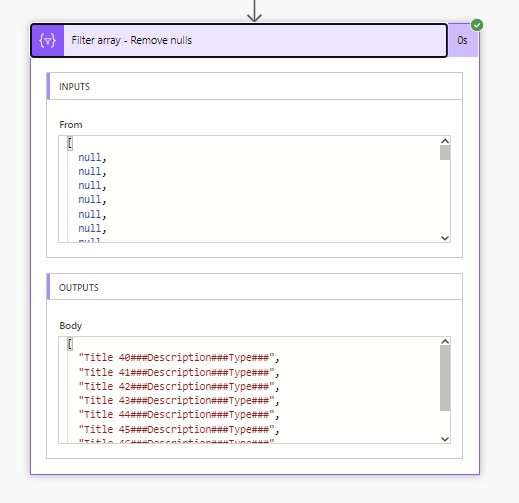This screenshot has height=503, width=519.
Task: Click the Body box scroll up arrow
Action: coord(445,341)
